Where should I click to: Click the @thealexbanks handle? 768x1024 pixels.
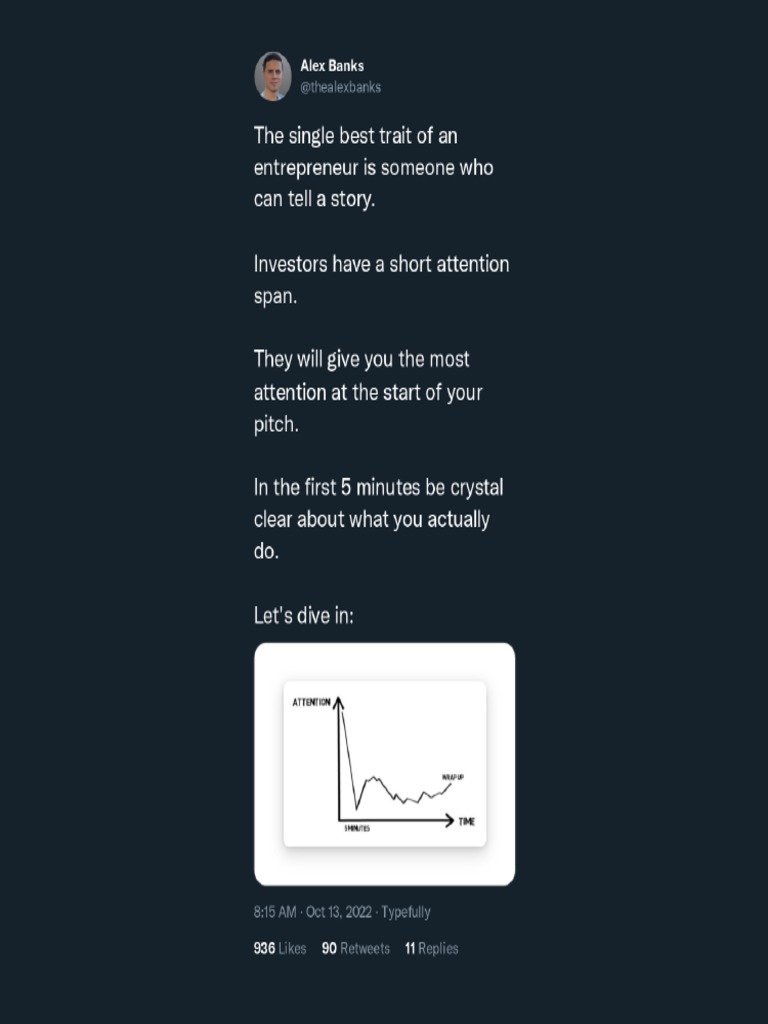coord(340,87)
